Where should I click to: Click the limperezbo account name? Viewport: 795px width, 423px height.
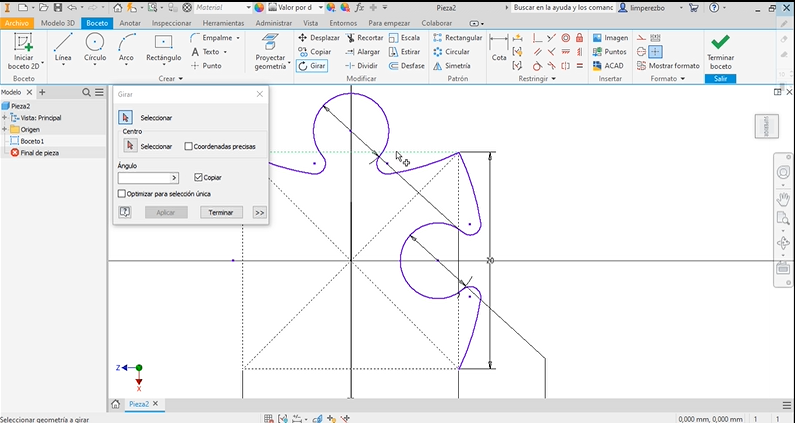(x=647, y=8)
